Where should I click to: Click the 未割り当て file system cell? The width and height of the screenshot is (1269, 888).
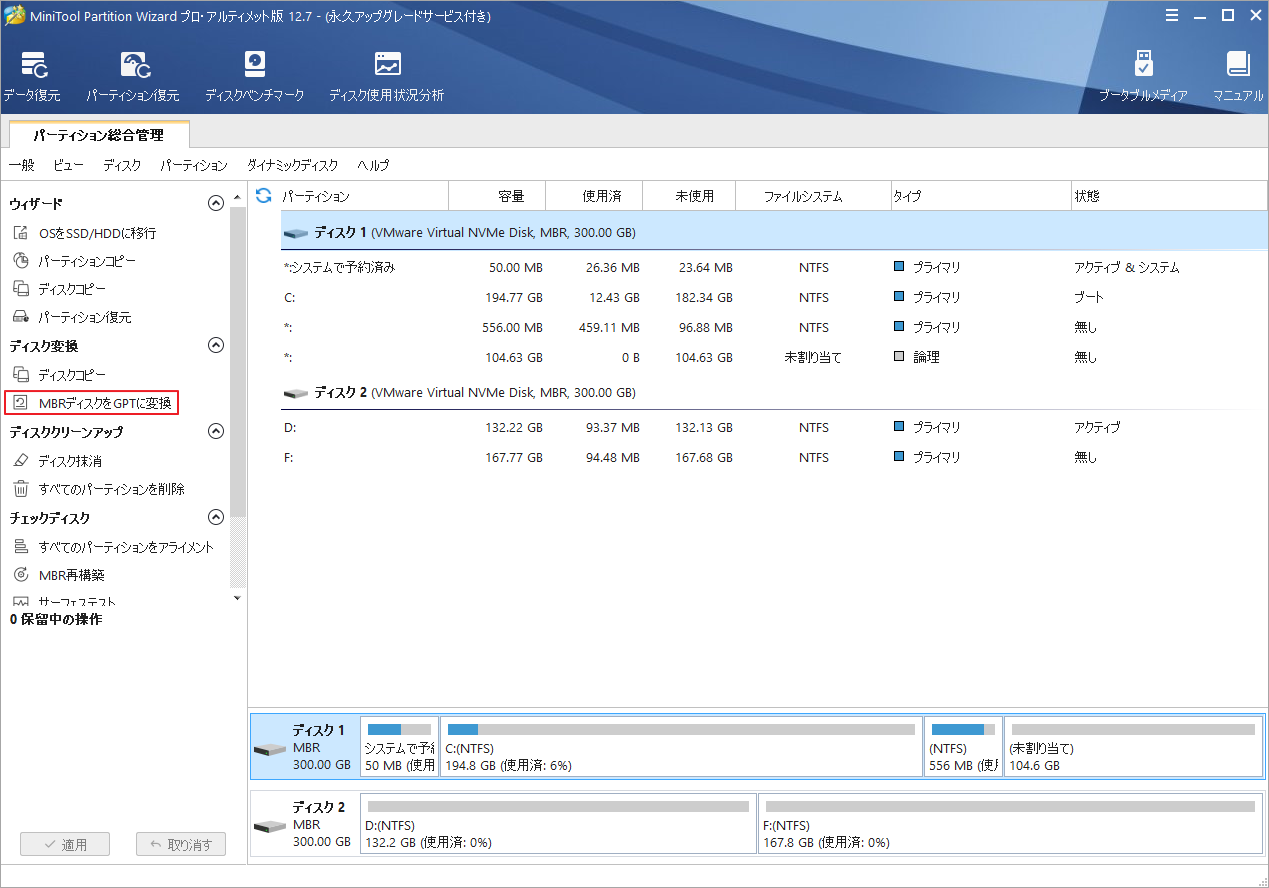coord(813,357)
